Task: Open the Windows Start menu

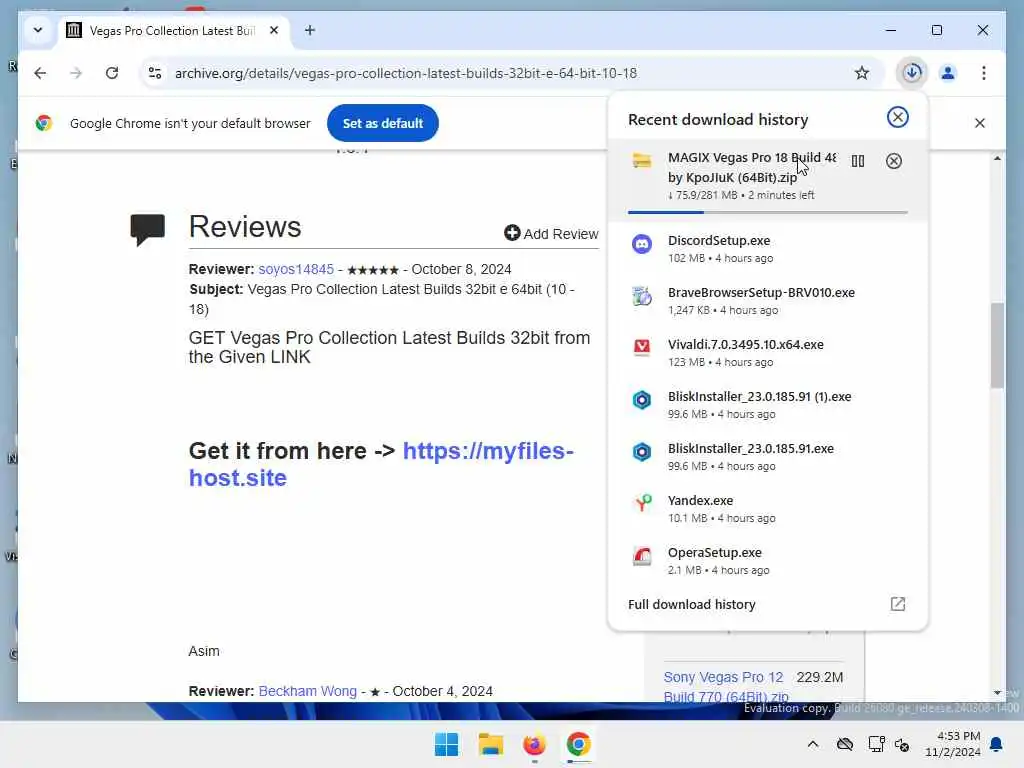Action: 447,744
